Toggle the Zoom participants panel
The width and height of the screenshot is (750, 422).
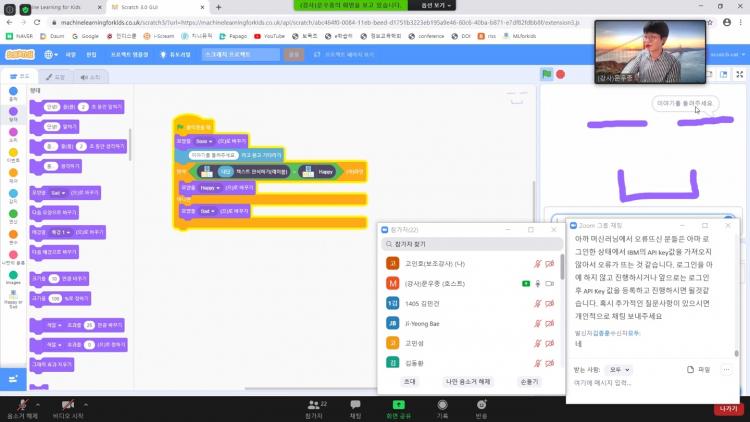322,405
